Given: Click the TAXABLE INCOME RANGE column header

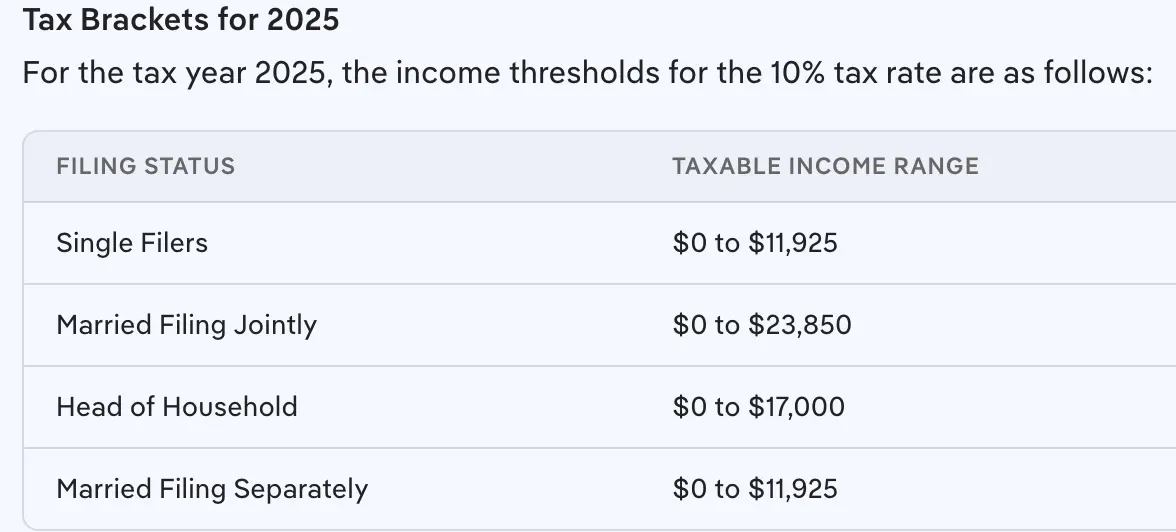Looking at the screenshot, I should (825, 166).
